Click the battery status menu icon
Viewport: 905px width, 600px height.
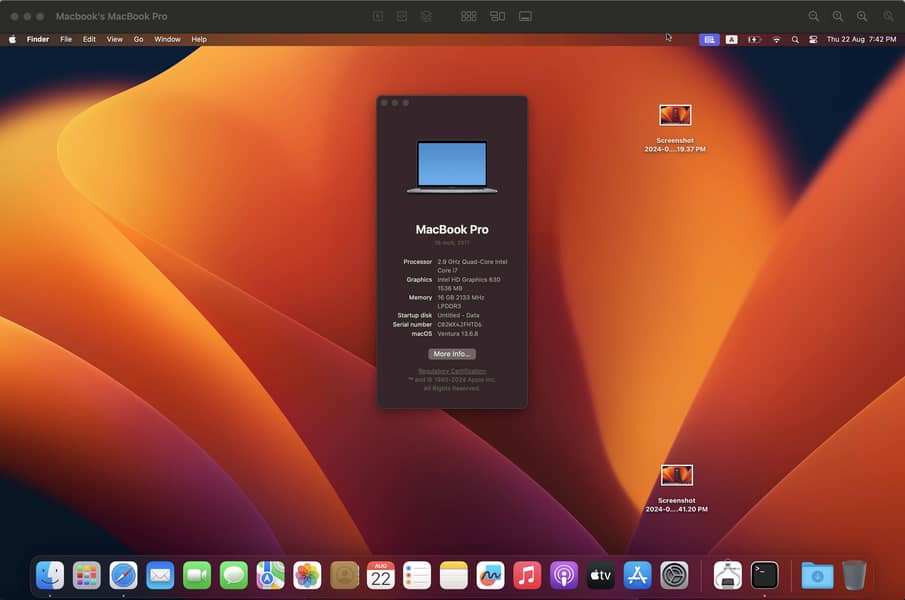pos(753,40)
